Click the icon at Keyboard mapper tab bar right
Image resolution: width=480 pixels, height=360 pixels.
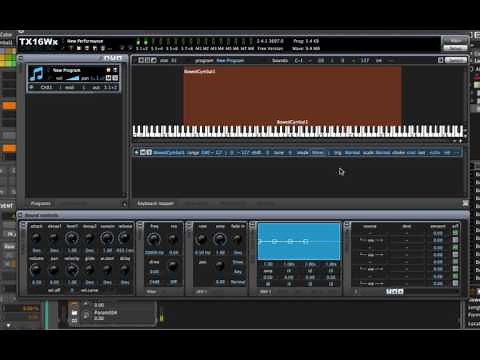(465, 203)
